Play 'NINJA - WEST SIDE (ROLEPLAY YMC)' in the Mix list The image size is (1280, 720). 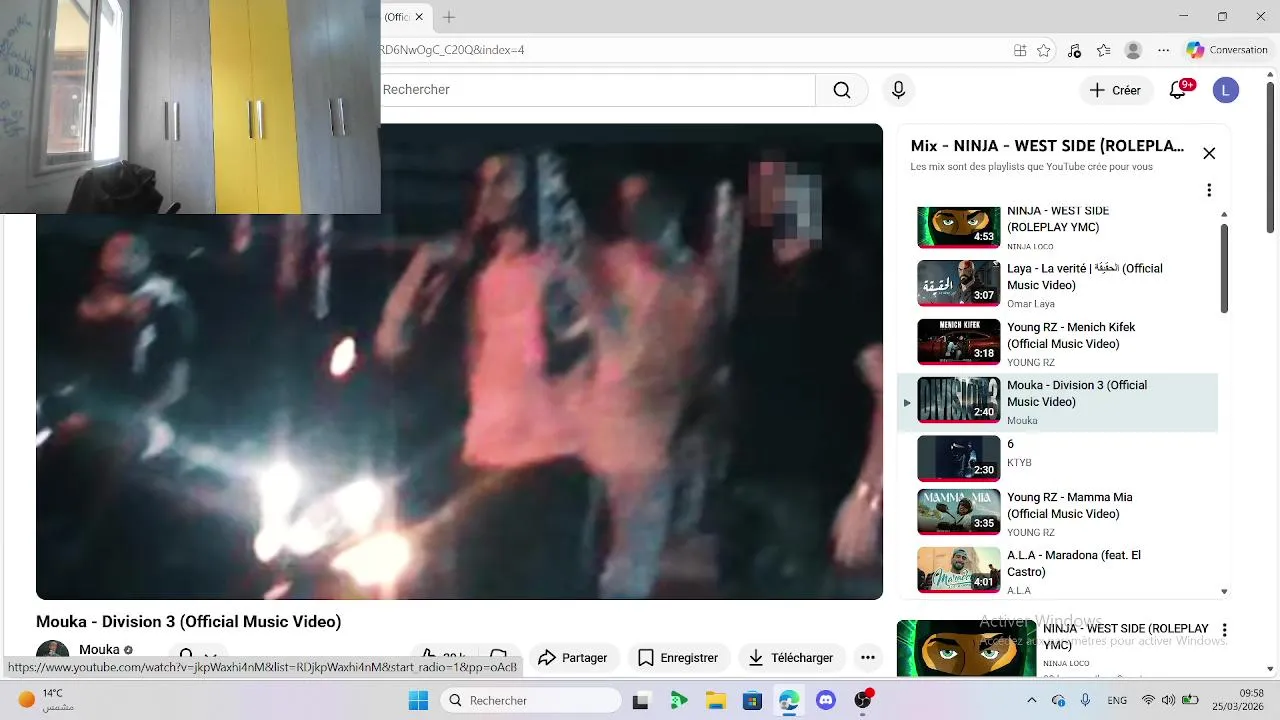point(1058,227)
